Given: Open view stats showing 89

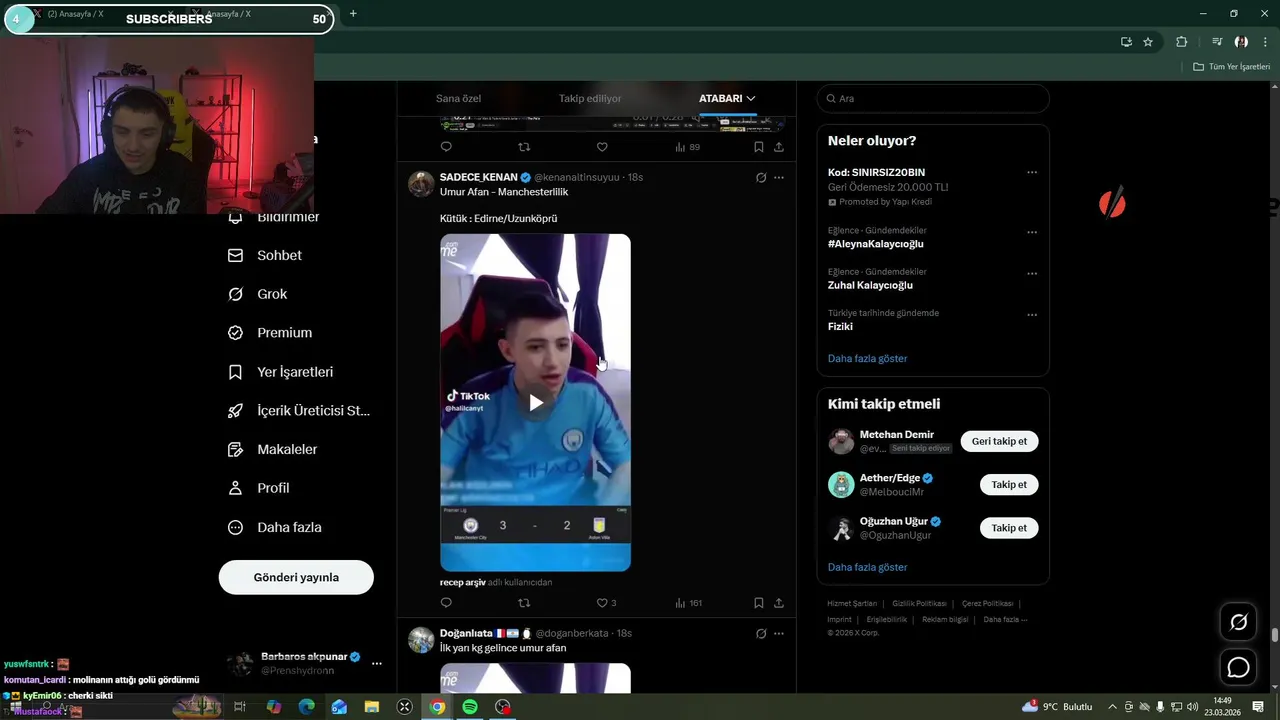Looking at the screenshot, I should (687, 147).
